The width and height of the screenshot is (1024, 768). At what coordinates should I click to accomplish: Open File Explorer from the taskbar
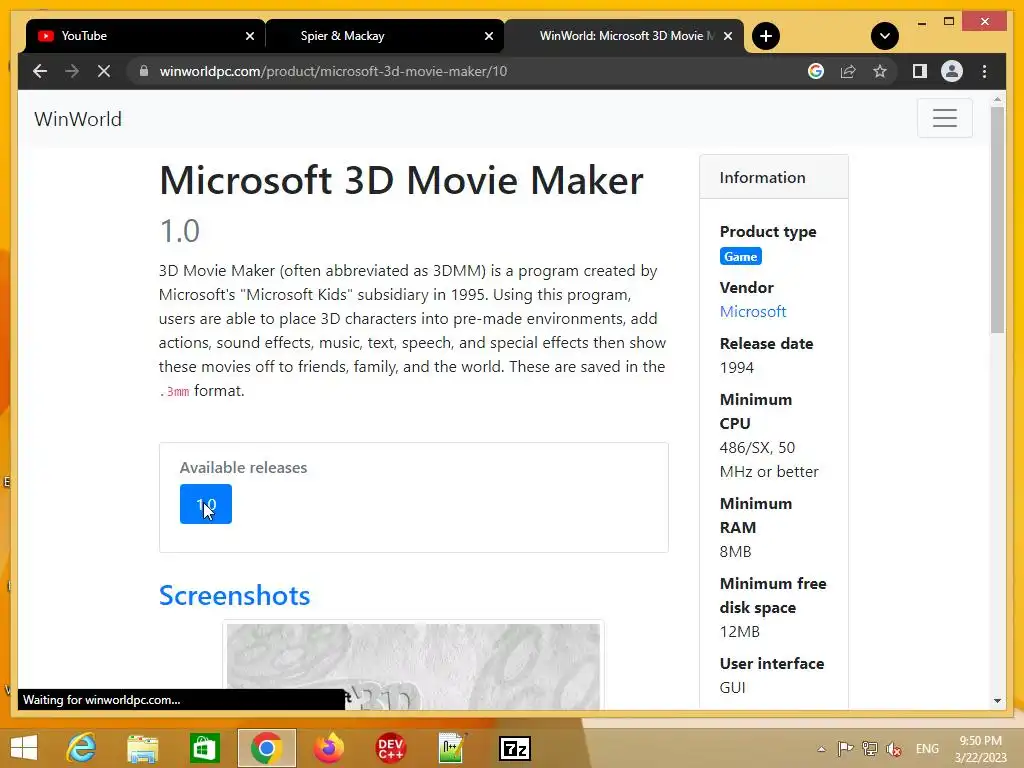(142, 748)
